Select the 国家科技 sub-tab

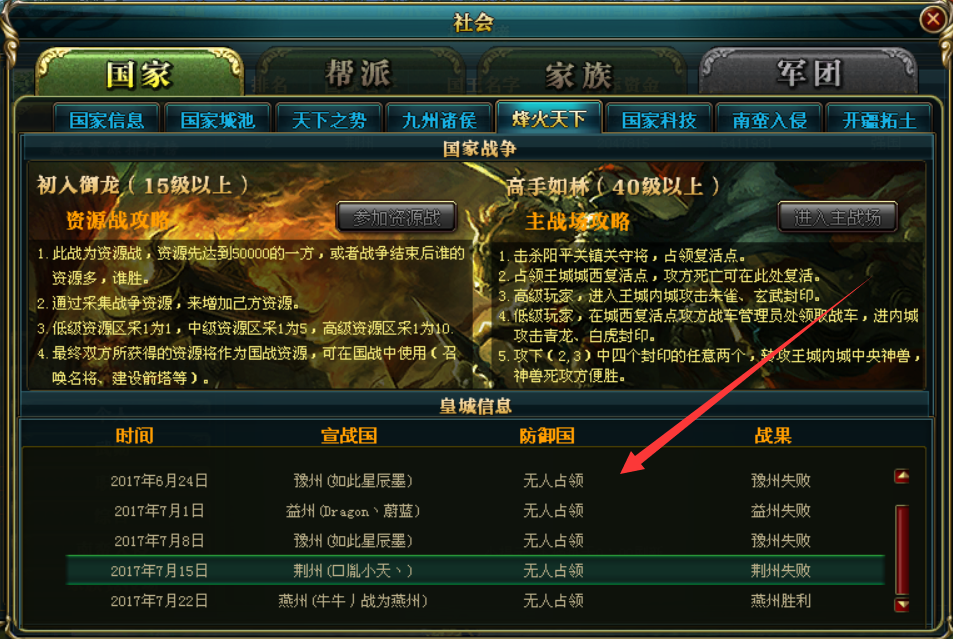pyautogui.click(x=659, y=119)
